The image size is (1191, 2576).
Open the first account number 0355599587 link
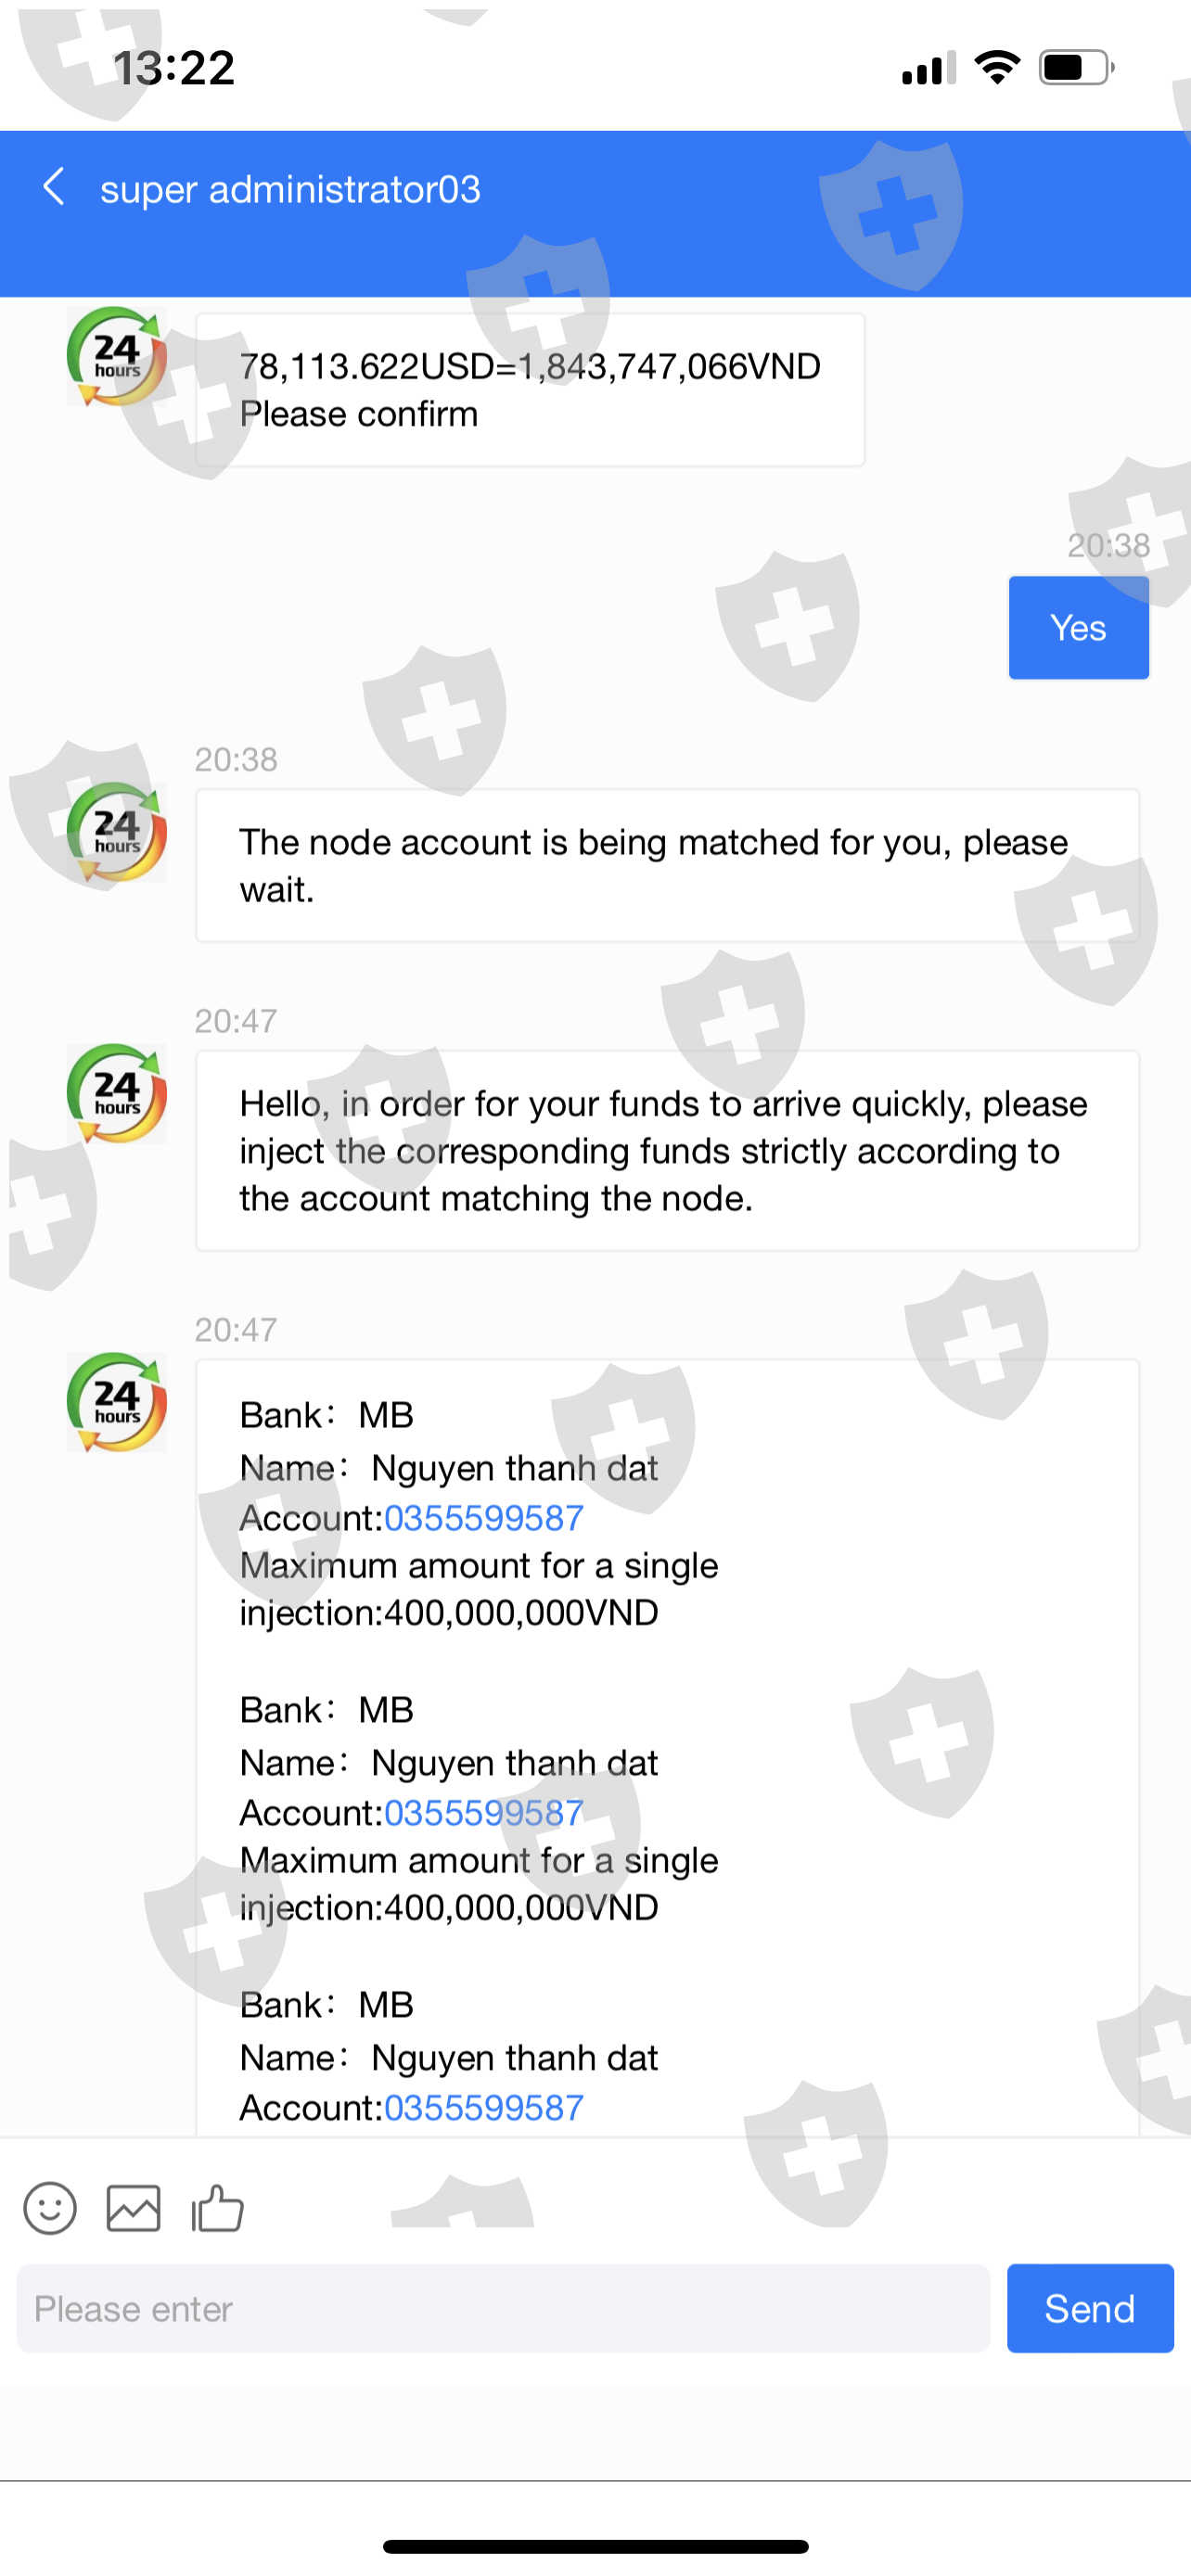click(x=484, y=1518)
